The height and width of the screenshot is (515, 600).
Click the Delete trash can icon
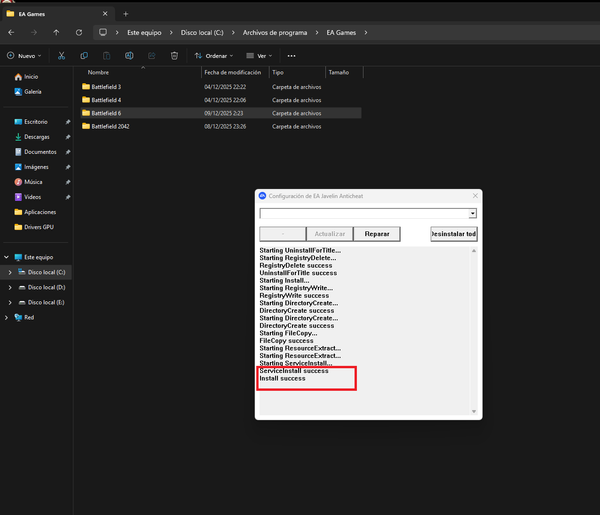point(174,56)
